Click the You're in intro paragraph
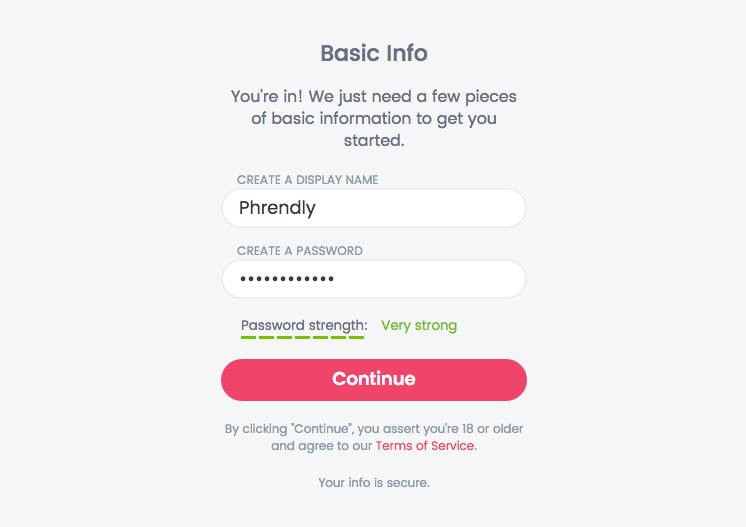Screen dimensions: 746x527 pos(373,118)
